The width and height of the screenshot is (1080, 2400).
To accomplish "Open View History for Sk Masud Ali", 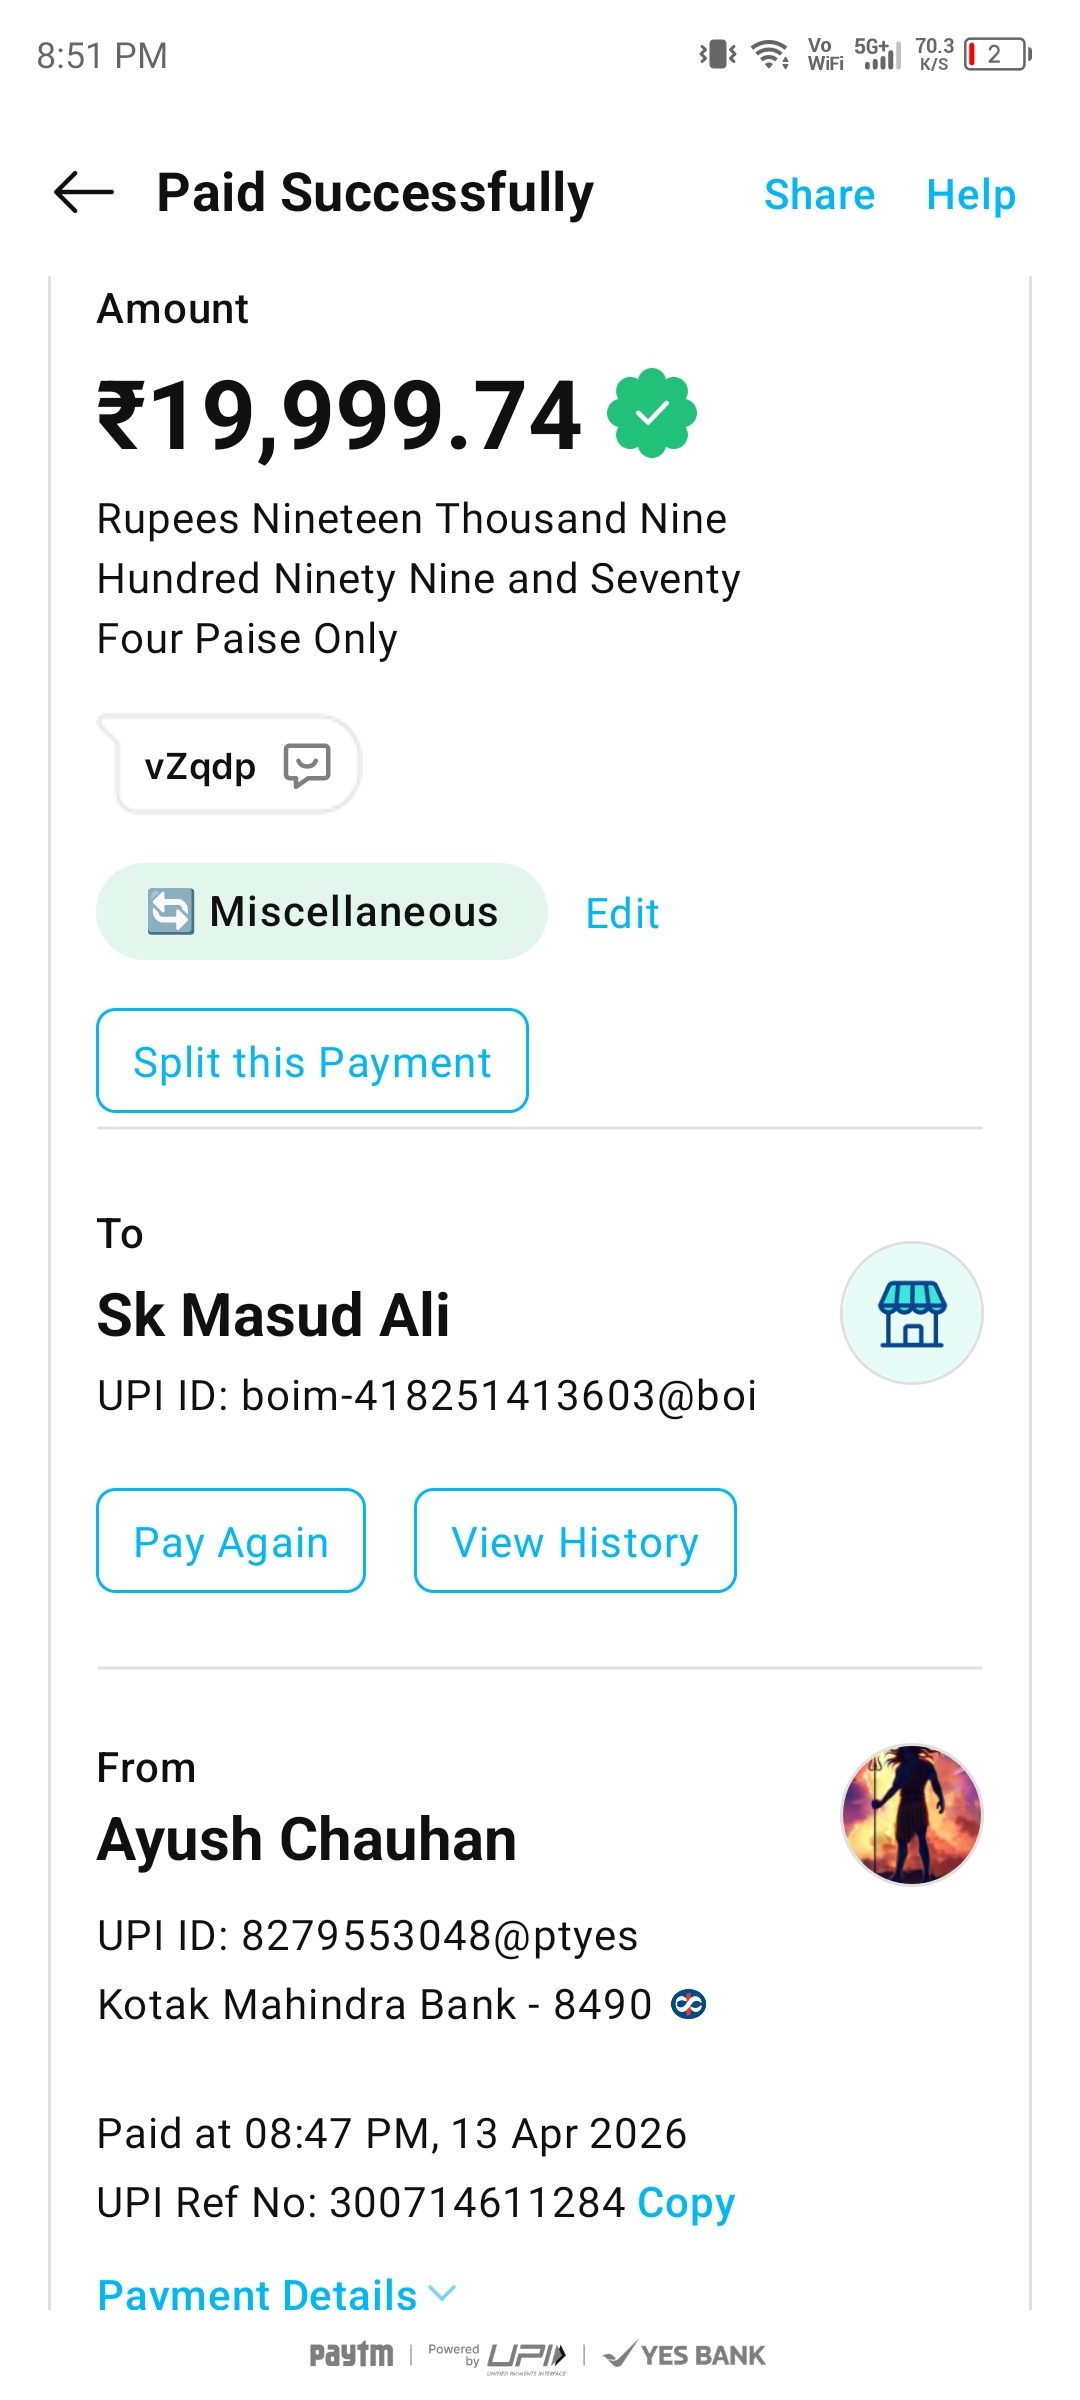I will 575,1541.
